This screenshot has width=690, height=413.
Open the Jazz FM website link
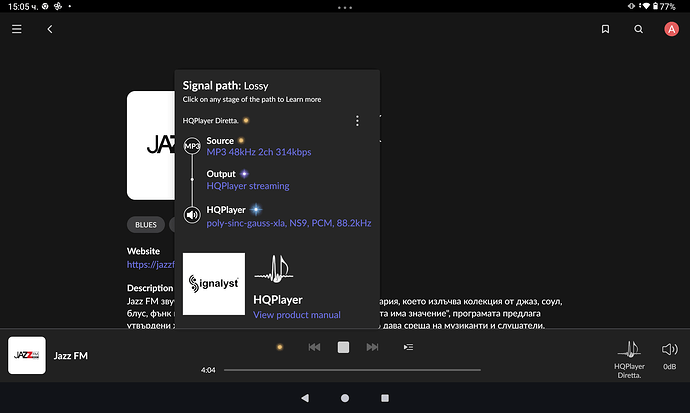coord(150,264)
